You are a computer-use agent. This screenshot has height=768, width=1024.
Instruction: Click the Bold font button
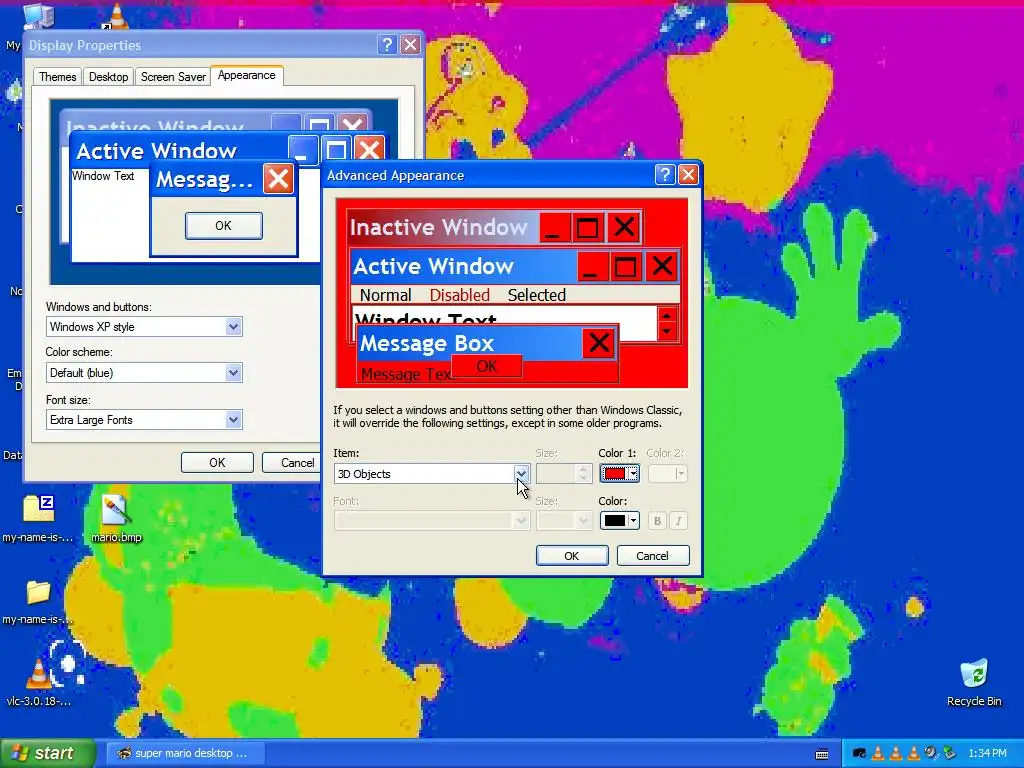click(x=658, y=520)
